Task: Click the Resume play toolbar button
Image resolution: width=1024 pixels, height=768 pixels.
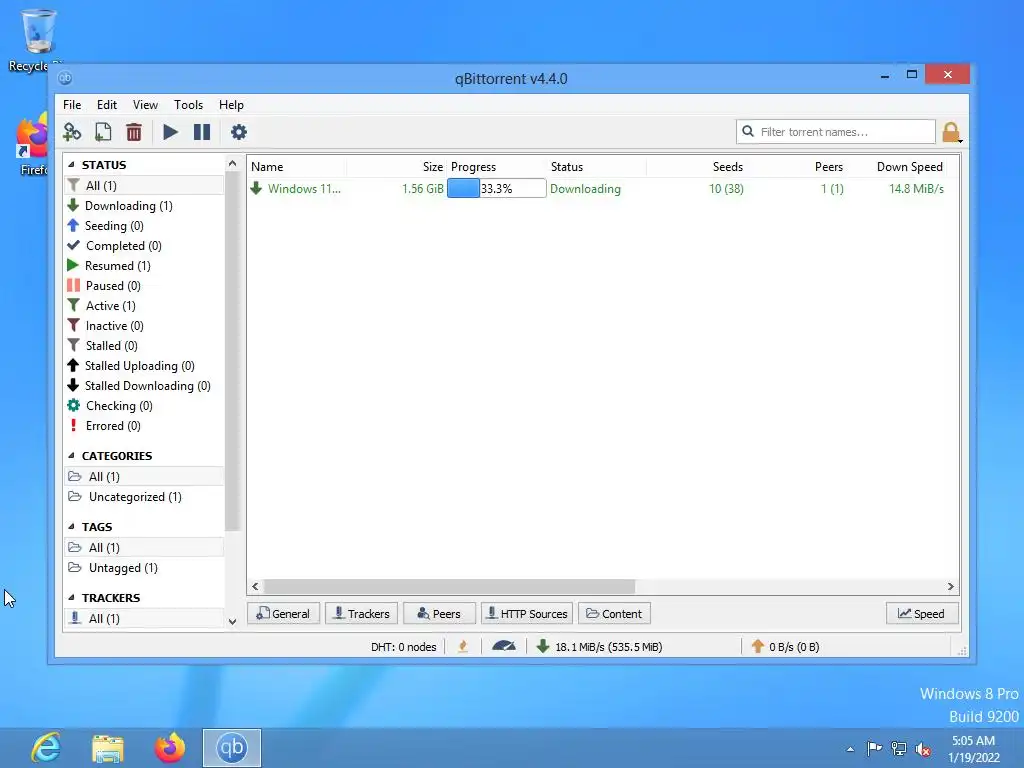Action: 170,132
